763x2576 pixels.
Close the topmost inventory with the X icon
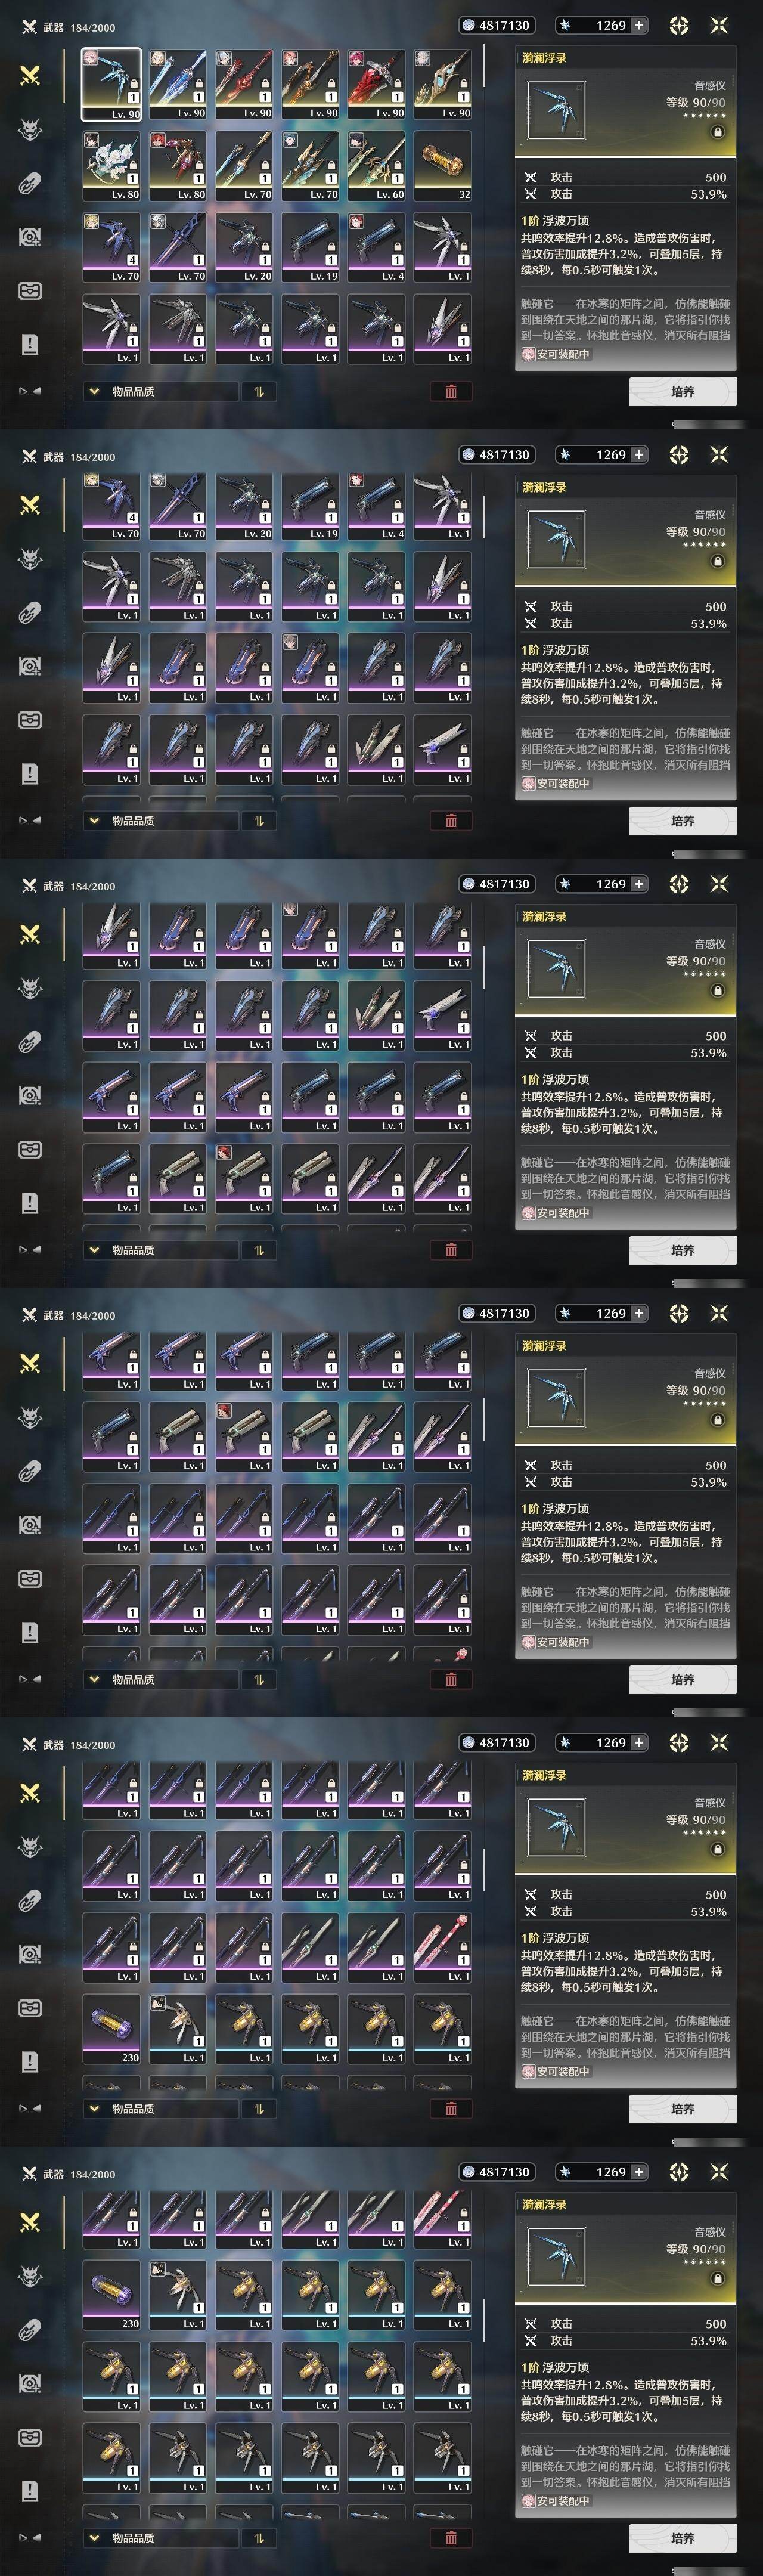tap(718, 26)
